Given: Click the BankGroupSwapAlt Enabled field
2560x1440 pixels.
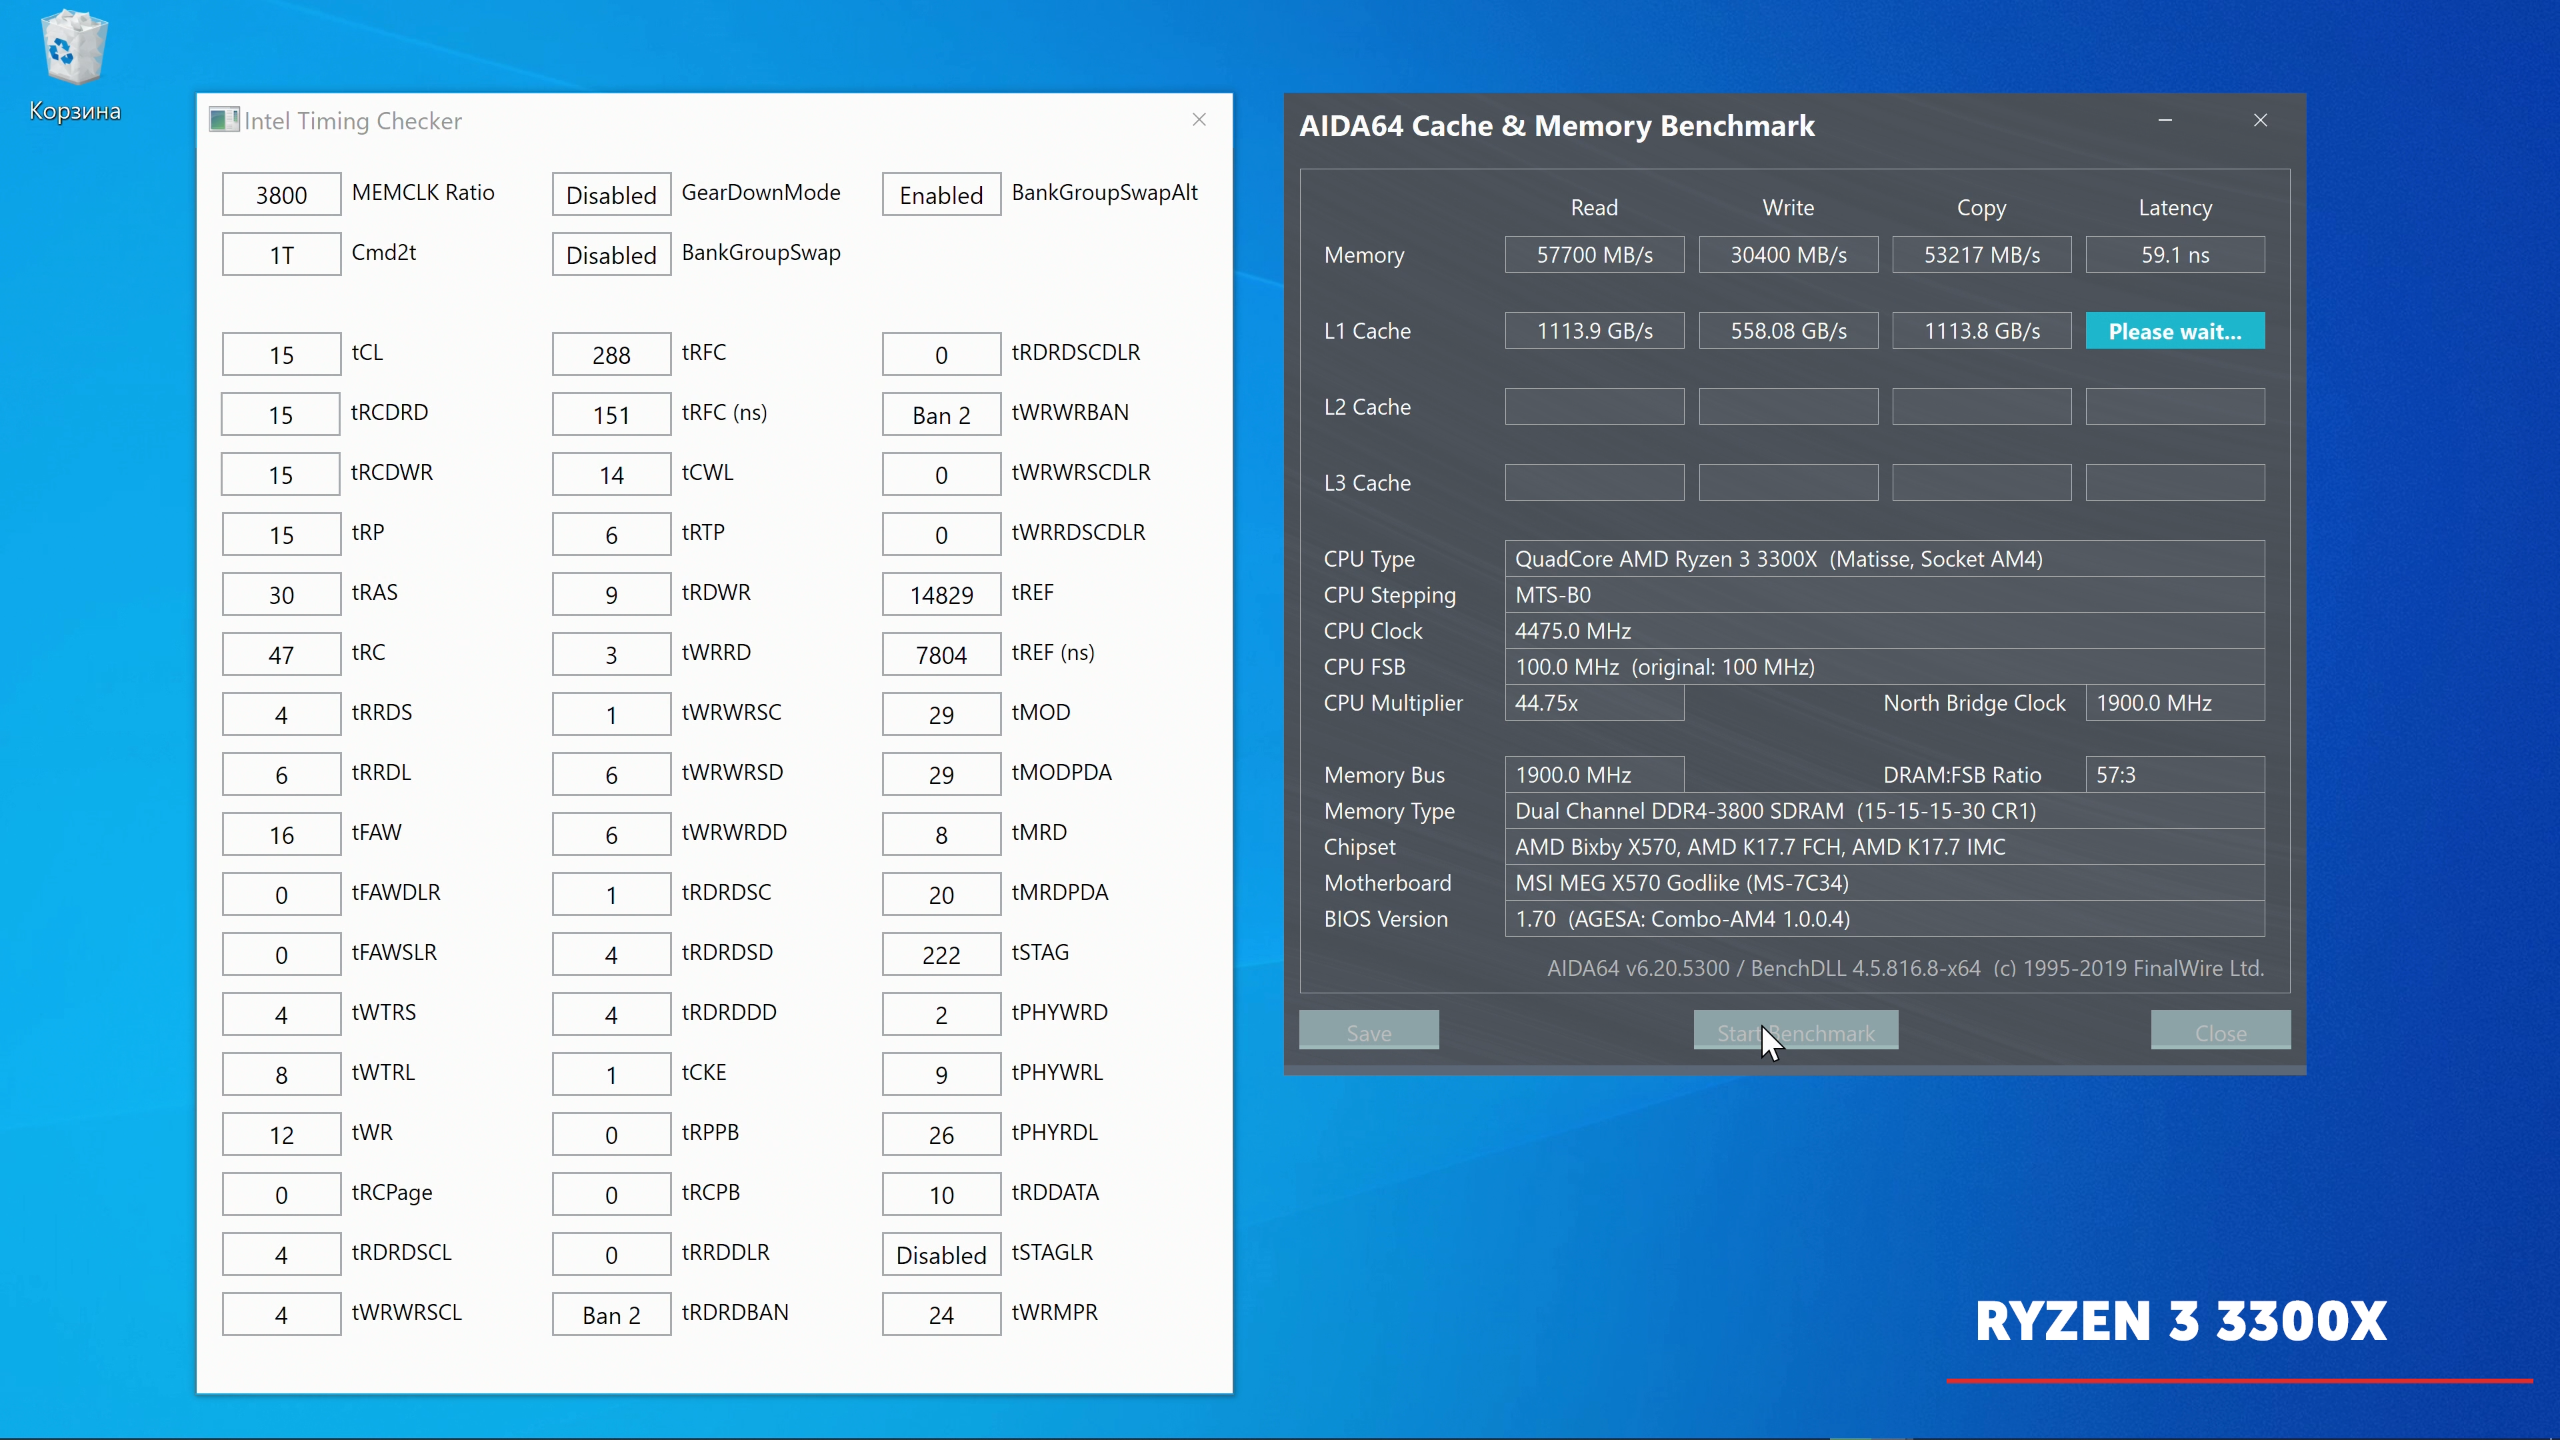Looking at the screenshot, I should 941,194.
